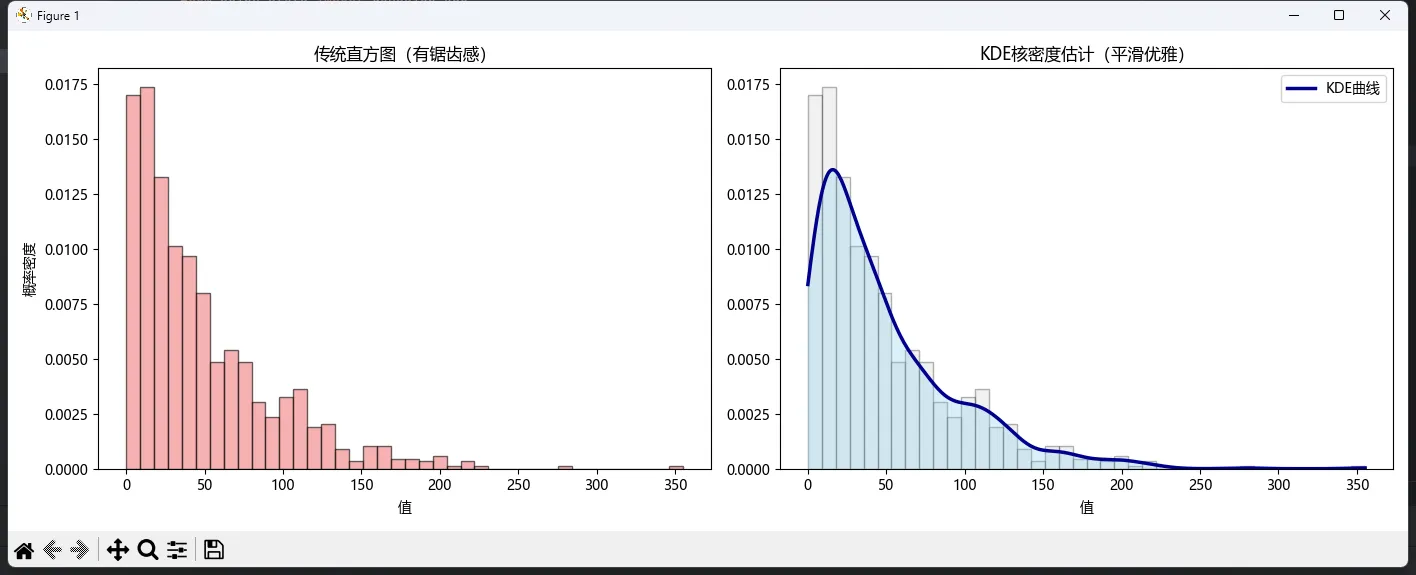The image size is (1416, 575).
Task: Toggle the Pan axes tool
Action: pos(118,550)
